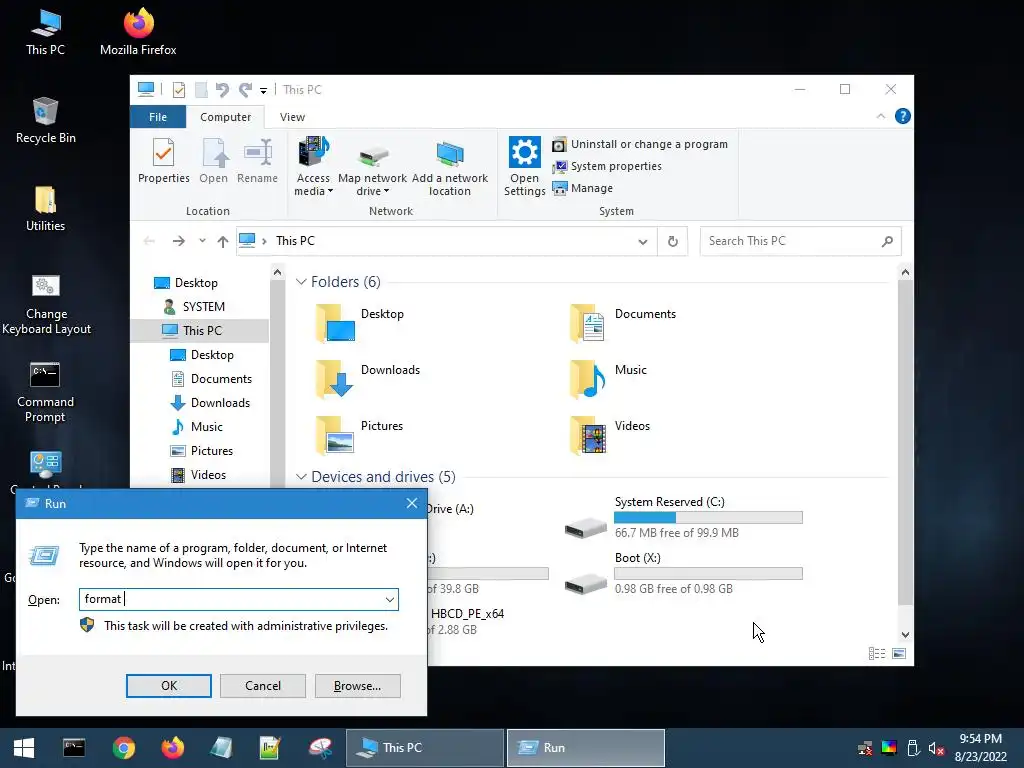Viewport: 1024px width, 768px height.
Task: Open the Recycle Bin desktop icon
Action: click(x=45, y=120)
